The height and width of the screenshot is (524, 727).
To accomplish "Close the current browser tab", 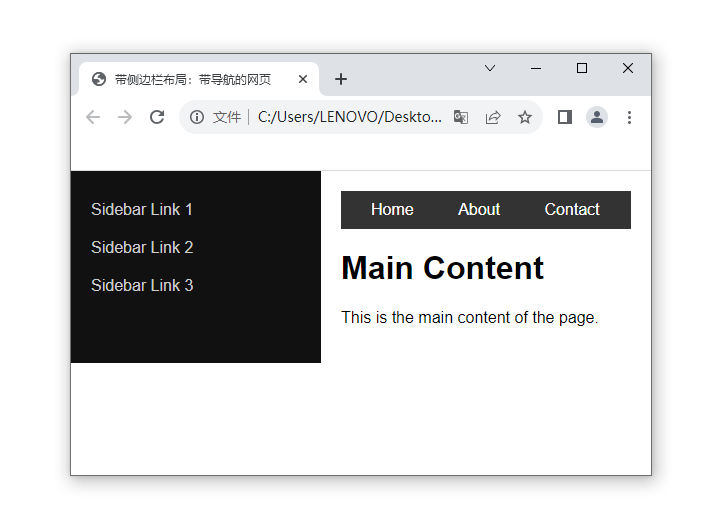I will click(x=303, y=79).
